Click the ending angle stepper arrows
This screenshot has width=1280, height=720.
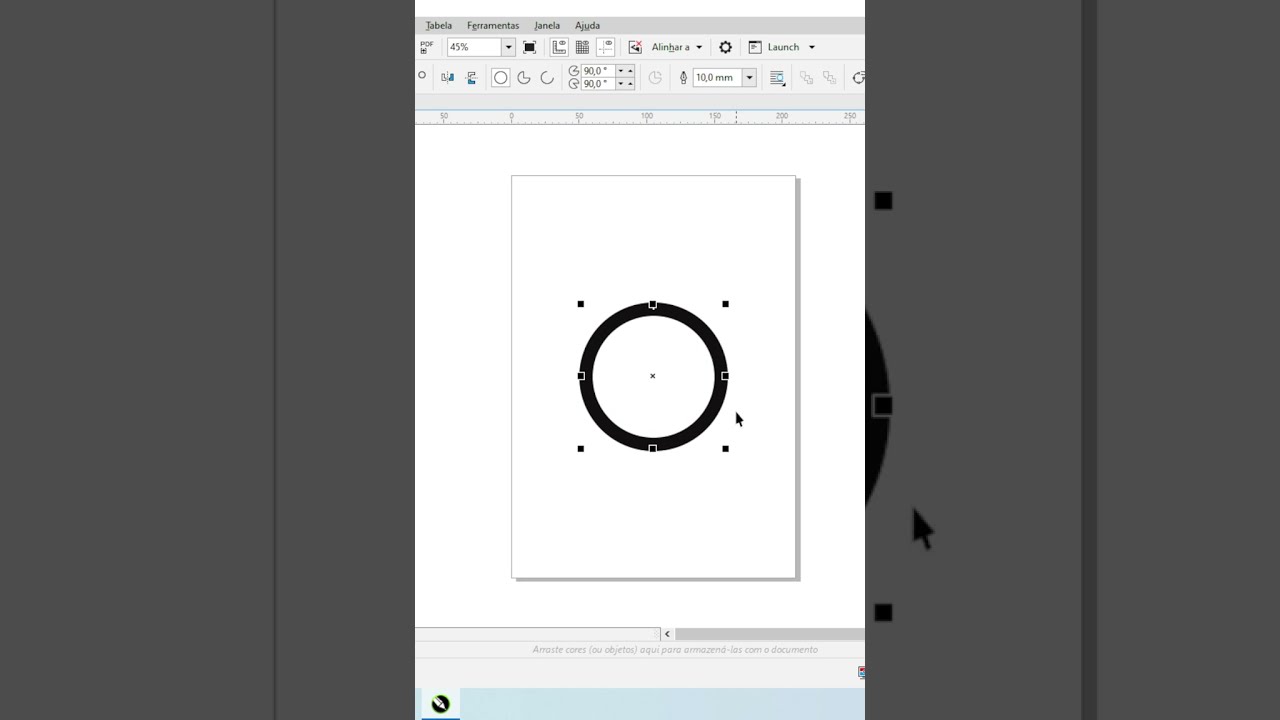pyautogui.click(x=625, y=84)
